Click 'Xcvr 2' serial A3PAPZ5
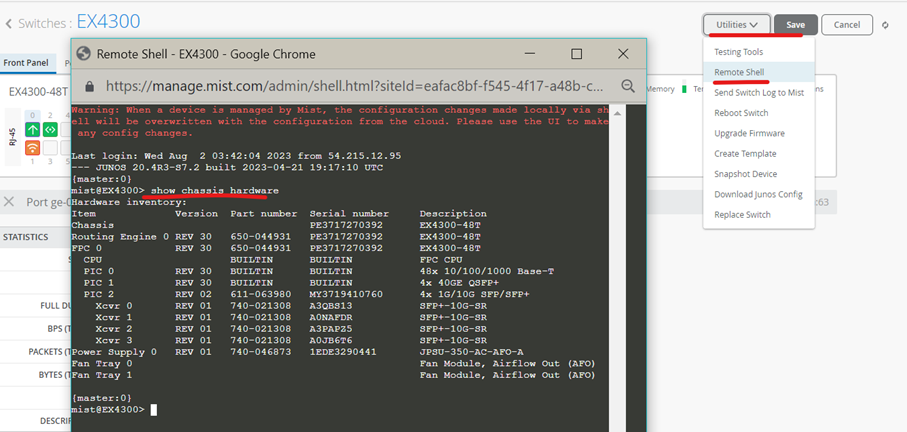The width and height of the screenshot is (907, 432). (331, 329)
